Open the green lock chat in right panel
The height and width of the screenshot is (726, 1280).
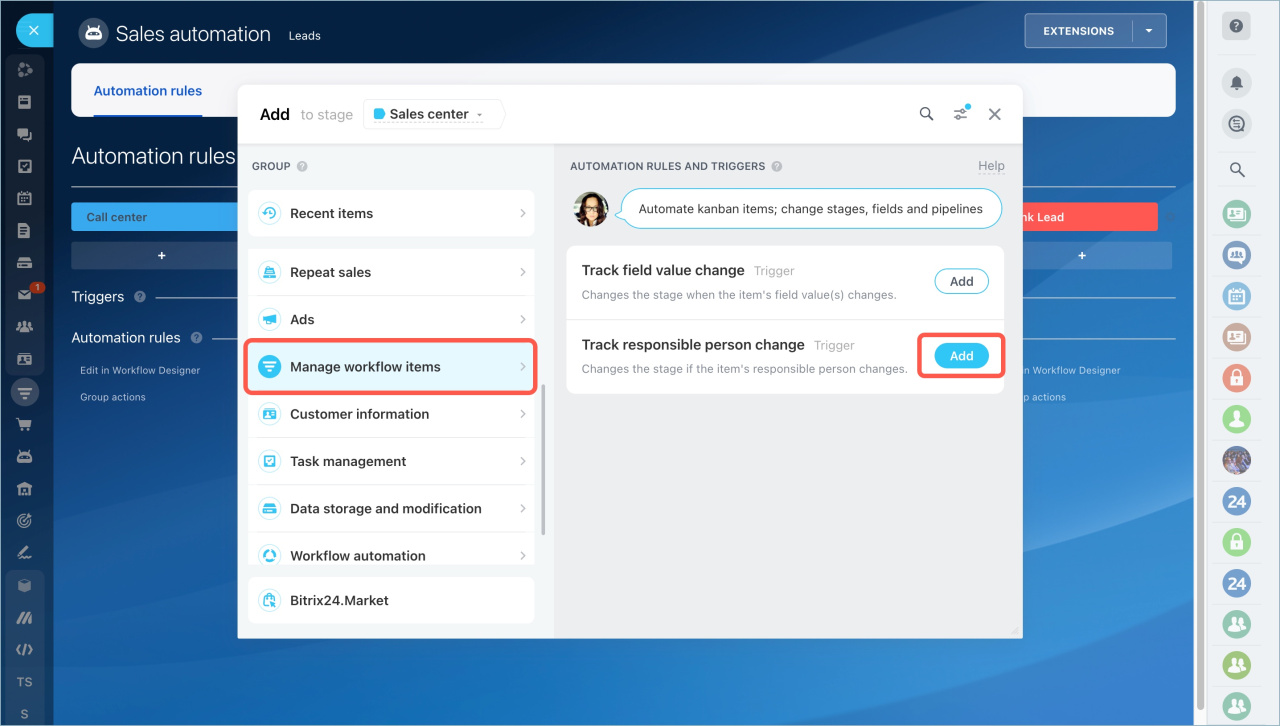[x=1237, y=542]
